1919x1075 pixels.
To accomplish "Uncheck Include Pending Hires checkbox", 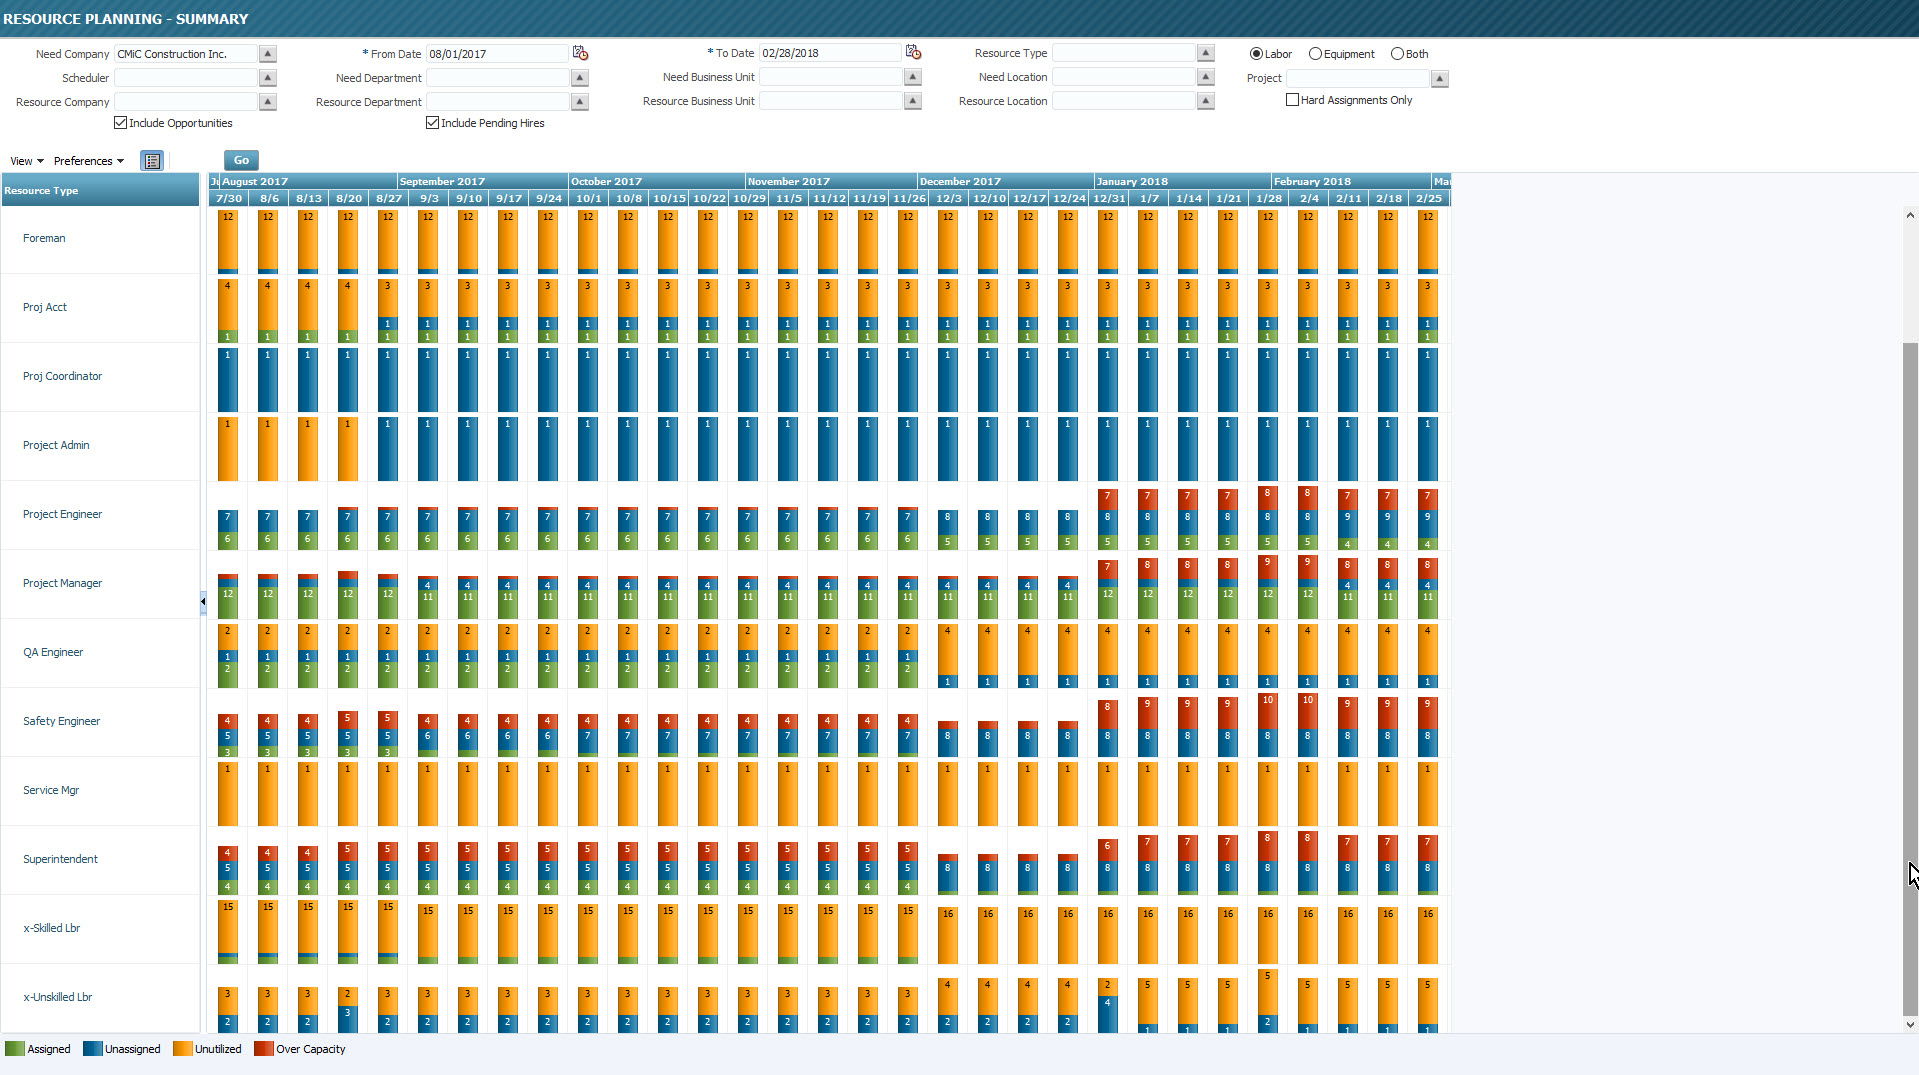I will pyautogui.click(x=433, y=123).
